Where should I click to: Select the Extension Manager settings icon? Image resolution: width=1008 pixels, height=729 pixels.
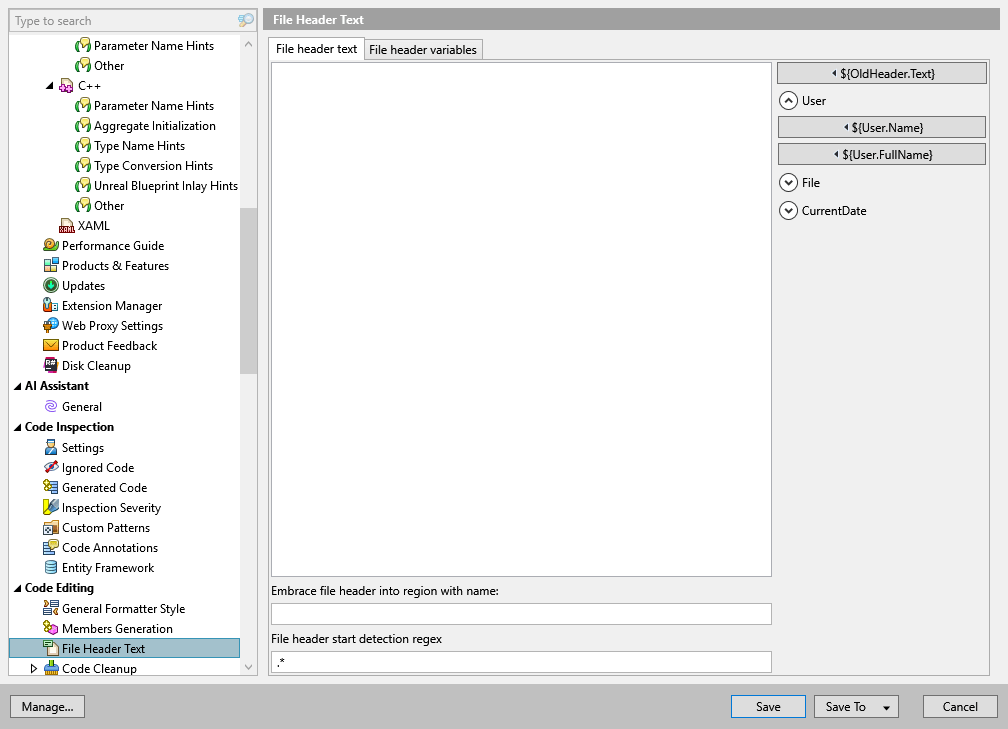tap(52, 305)
